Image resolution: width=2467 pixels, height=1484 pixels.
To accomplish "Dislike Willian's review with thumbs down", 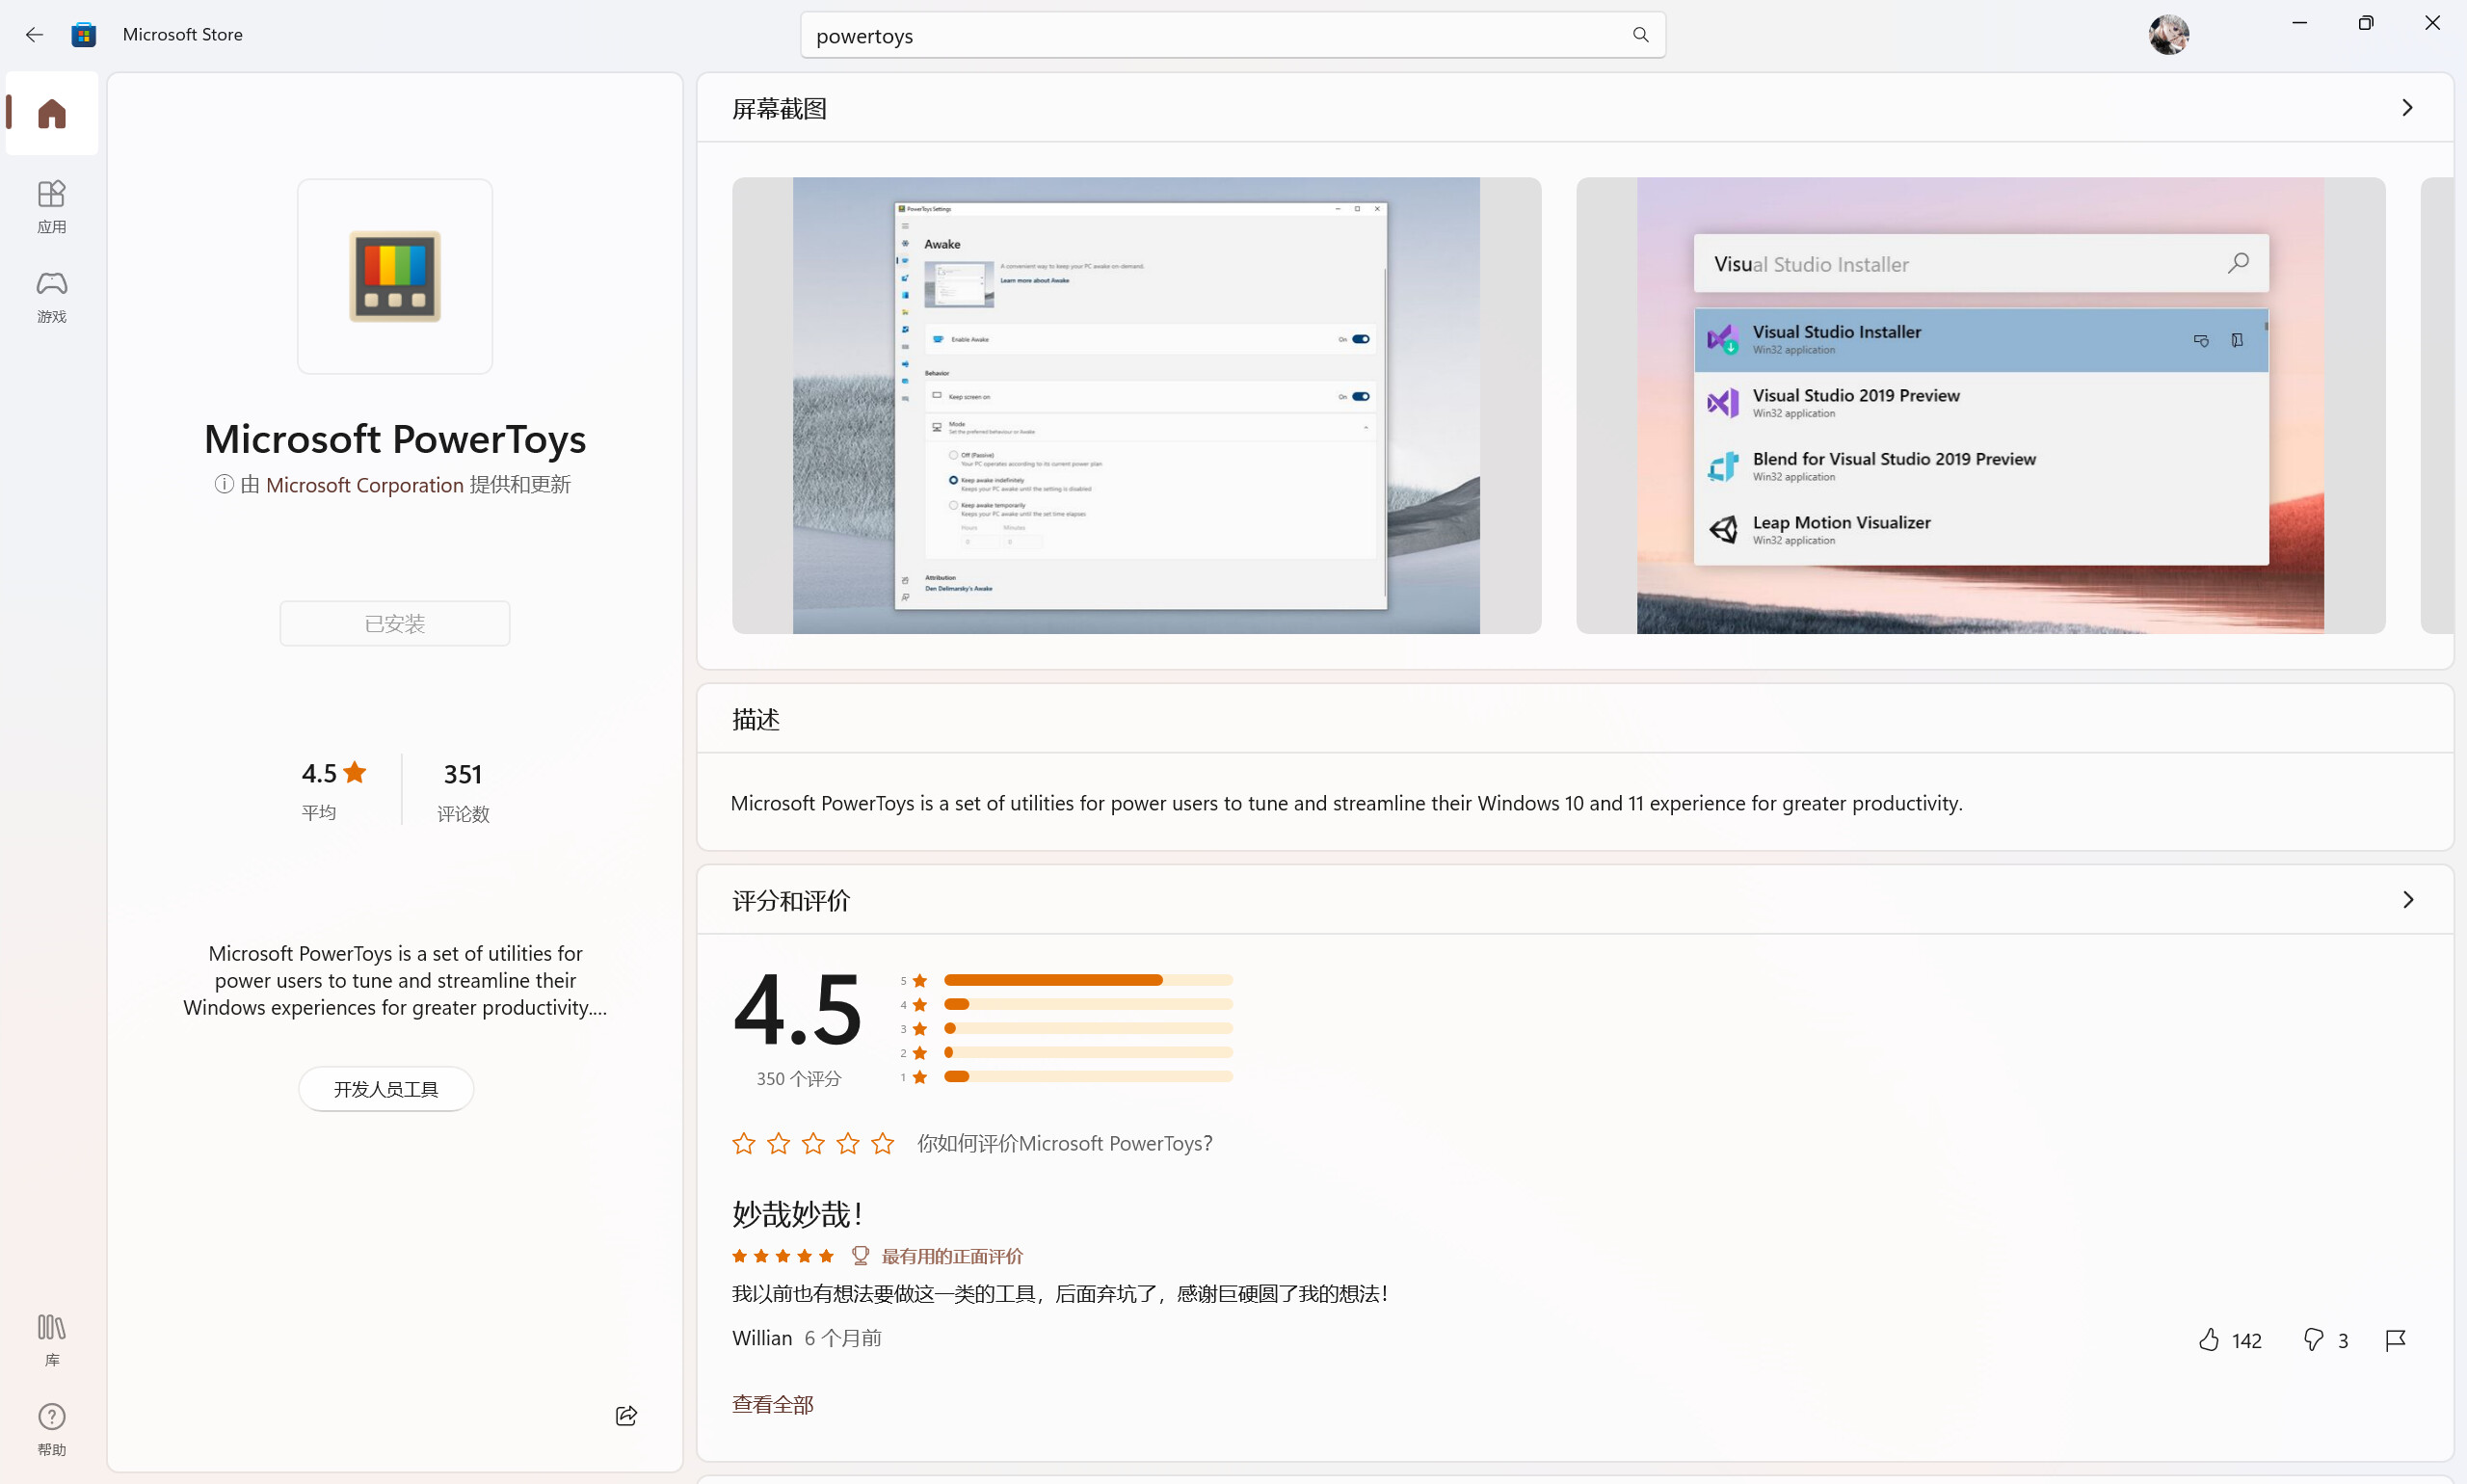I will coord(2313,1340).
